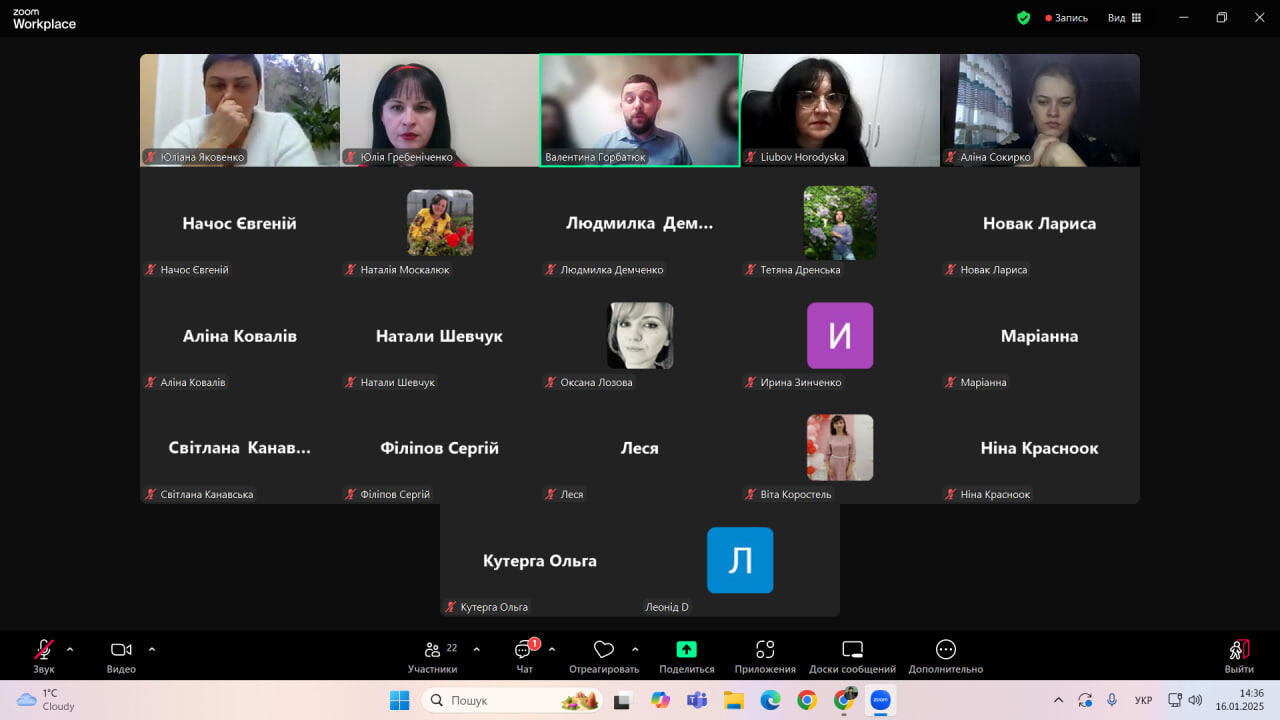Viewport: 1280px width, 720px height.
Task: Show hidden system tray icons
Action: (1058, 700)
